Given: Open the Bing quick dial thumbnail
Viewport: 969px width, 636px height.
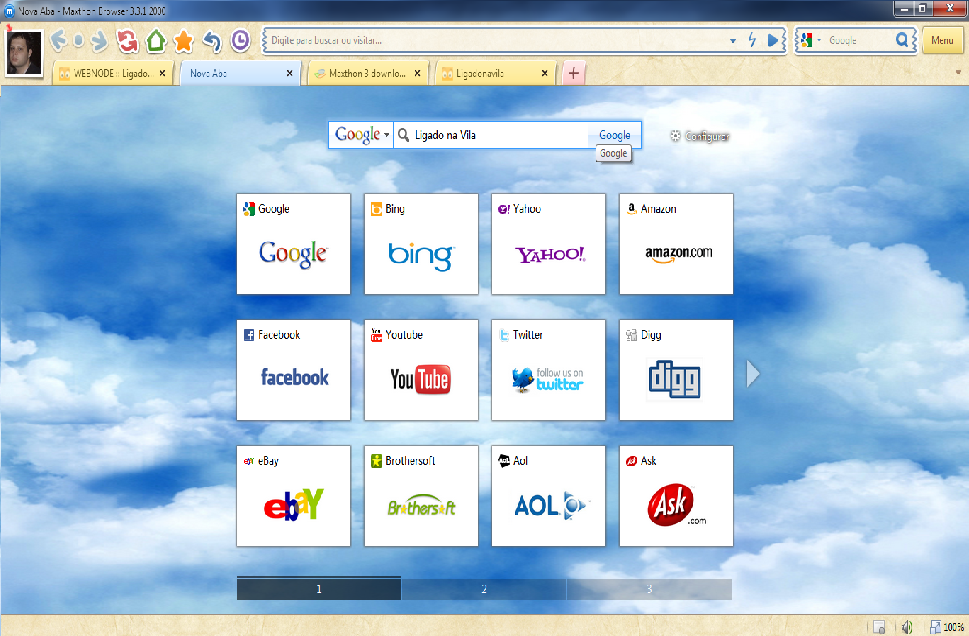Looking at the screenshot, I should (x=421, y=244).
